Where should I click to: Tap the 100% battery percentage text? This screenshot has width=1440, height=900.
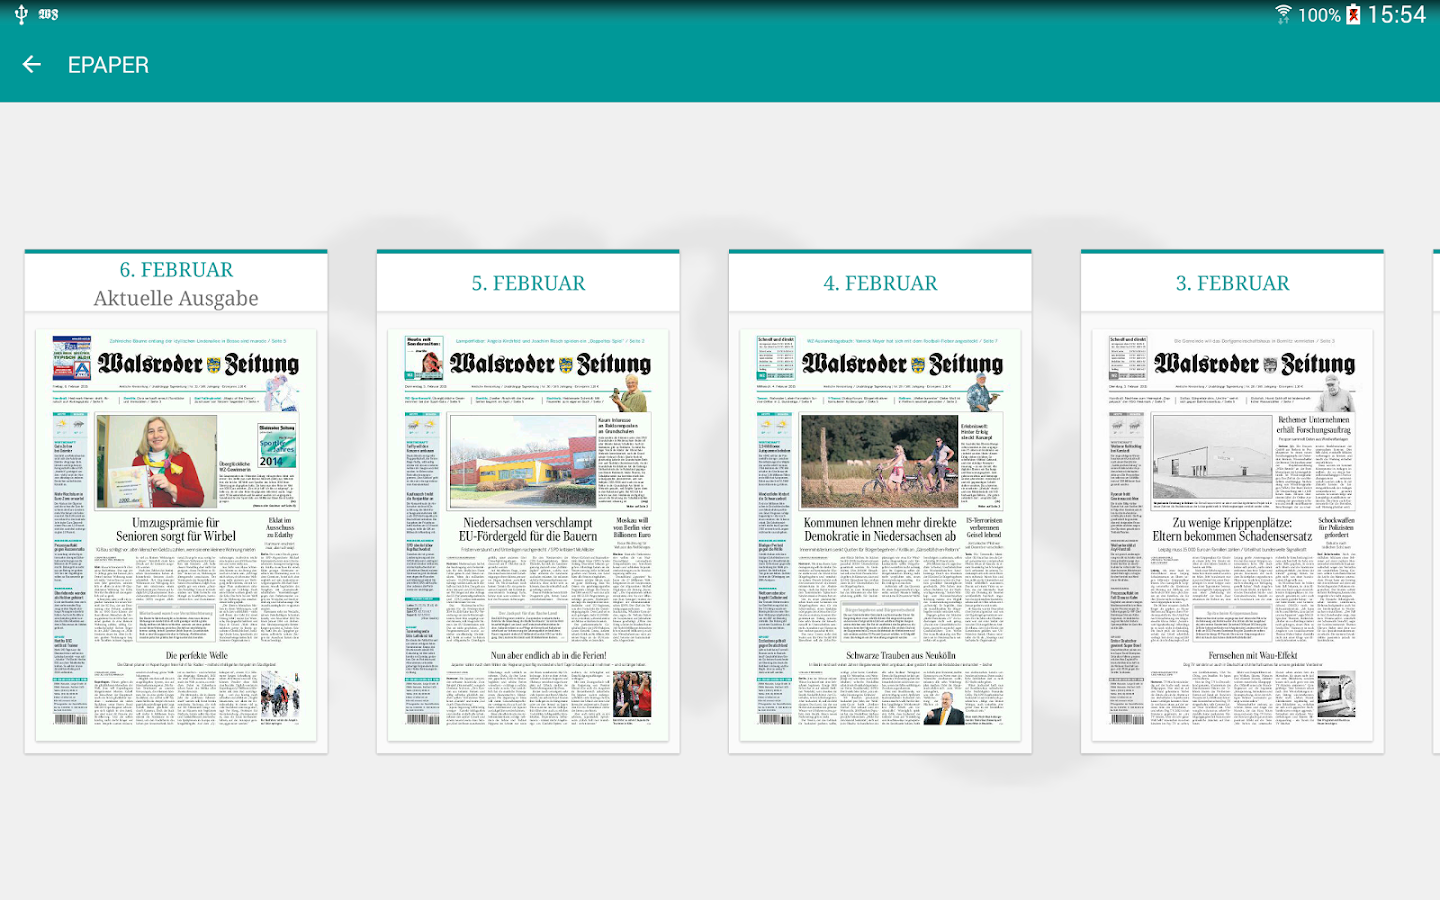(1319, 15)
